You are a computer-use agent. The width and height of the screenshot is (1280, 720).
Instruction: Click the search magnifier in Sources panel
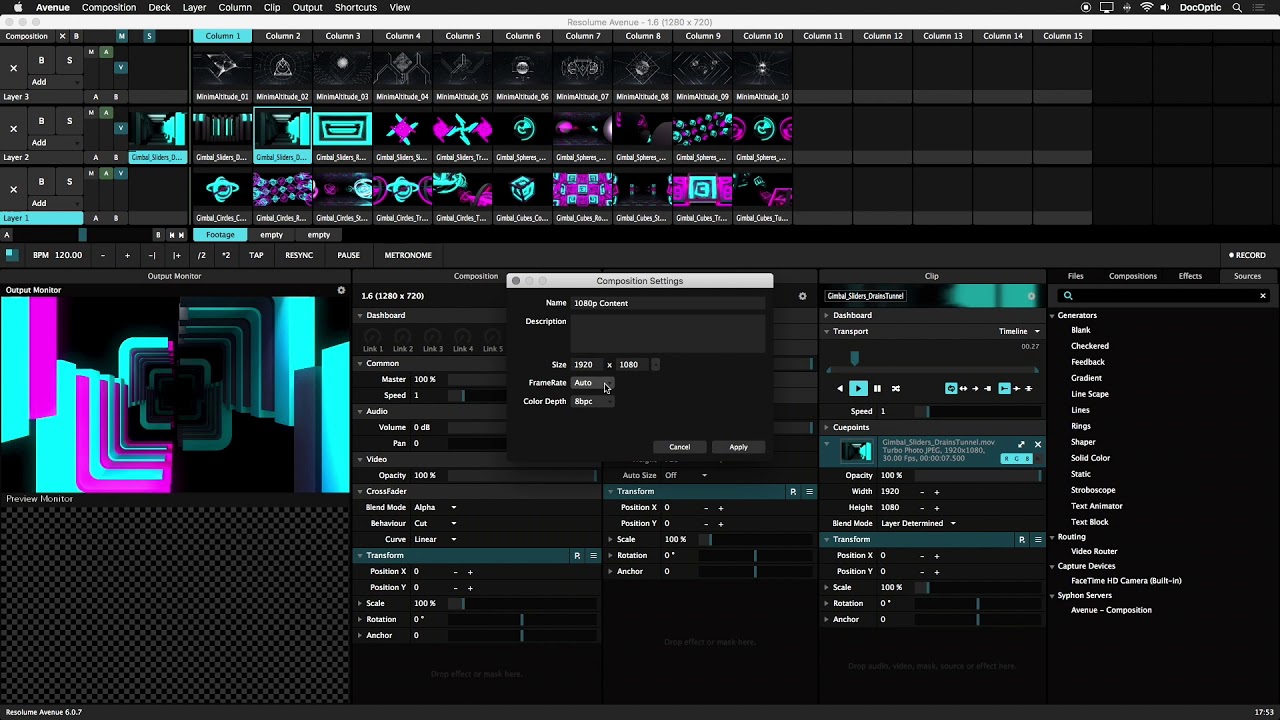coord(1068,295)
